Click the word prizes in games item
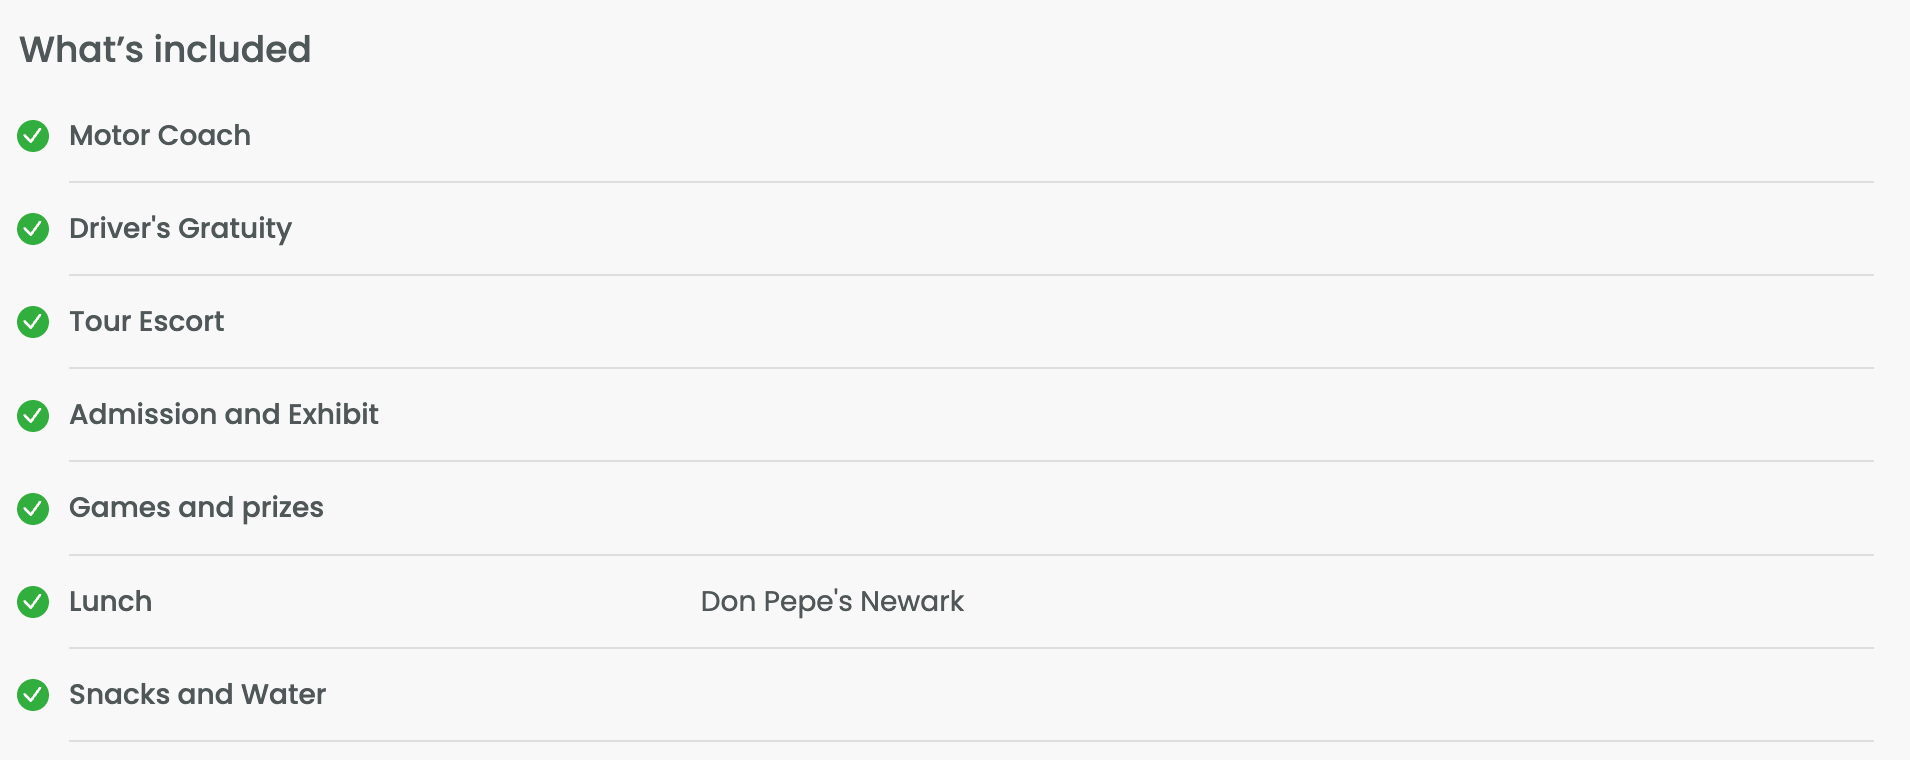Viewport: 1910px width, 760px height. 283,509
